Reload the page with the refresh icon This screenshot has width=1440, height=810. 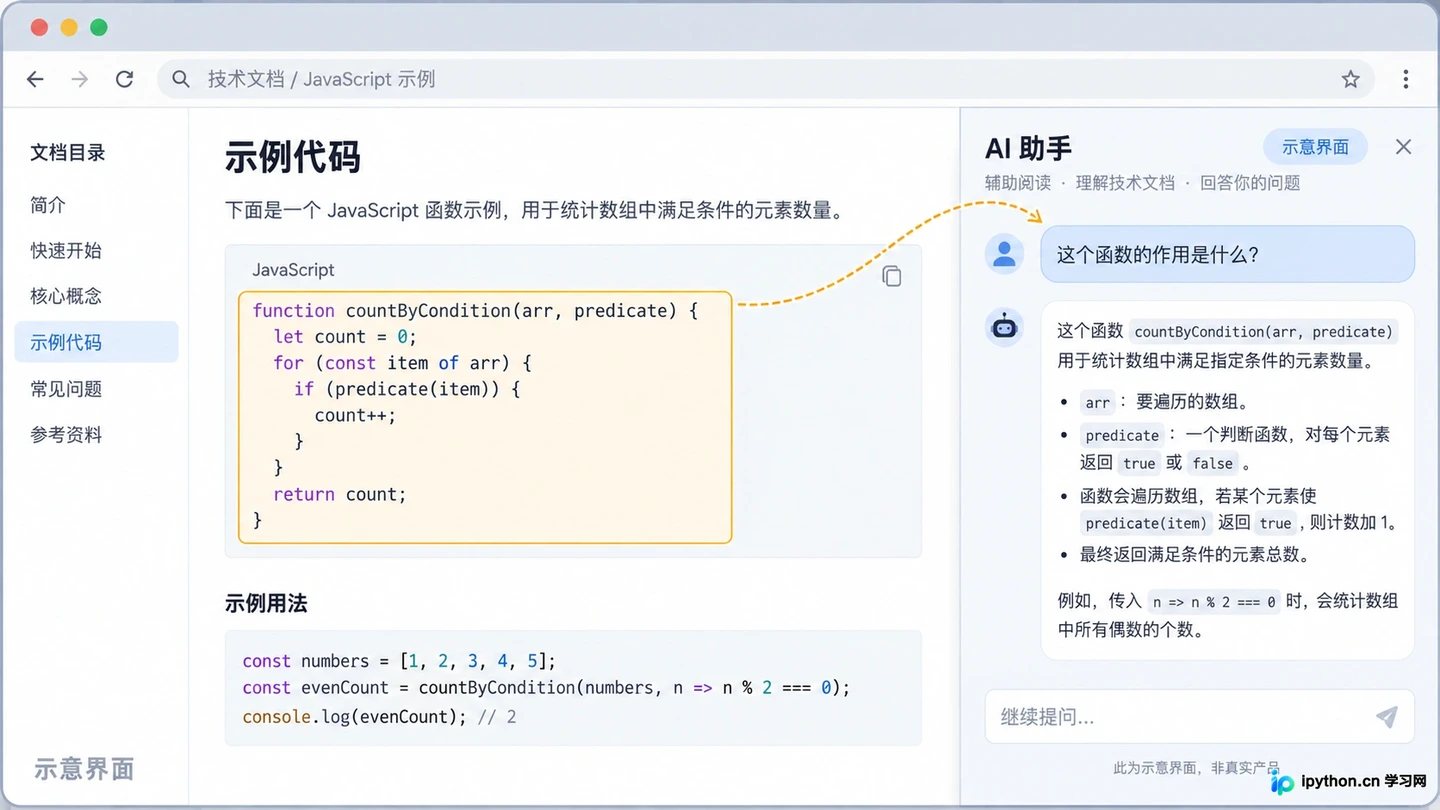coord(124,79)
